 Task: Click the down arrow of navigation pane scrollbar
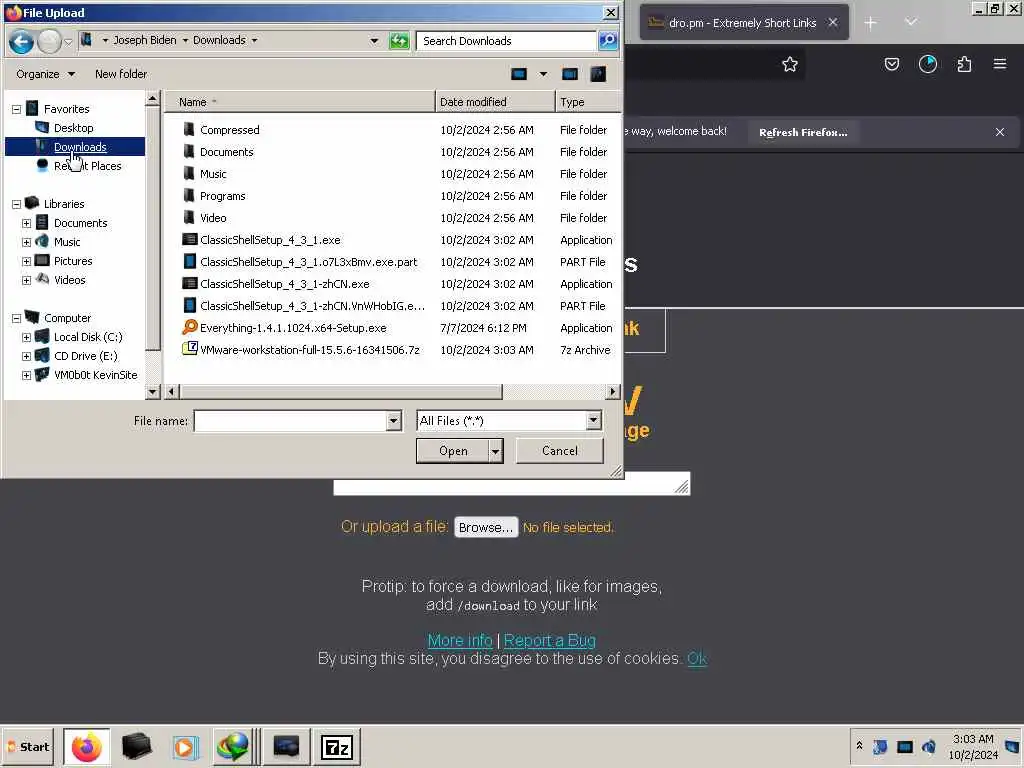click(153, 392)
